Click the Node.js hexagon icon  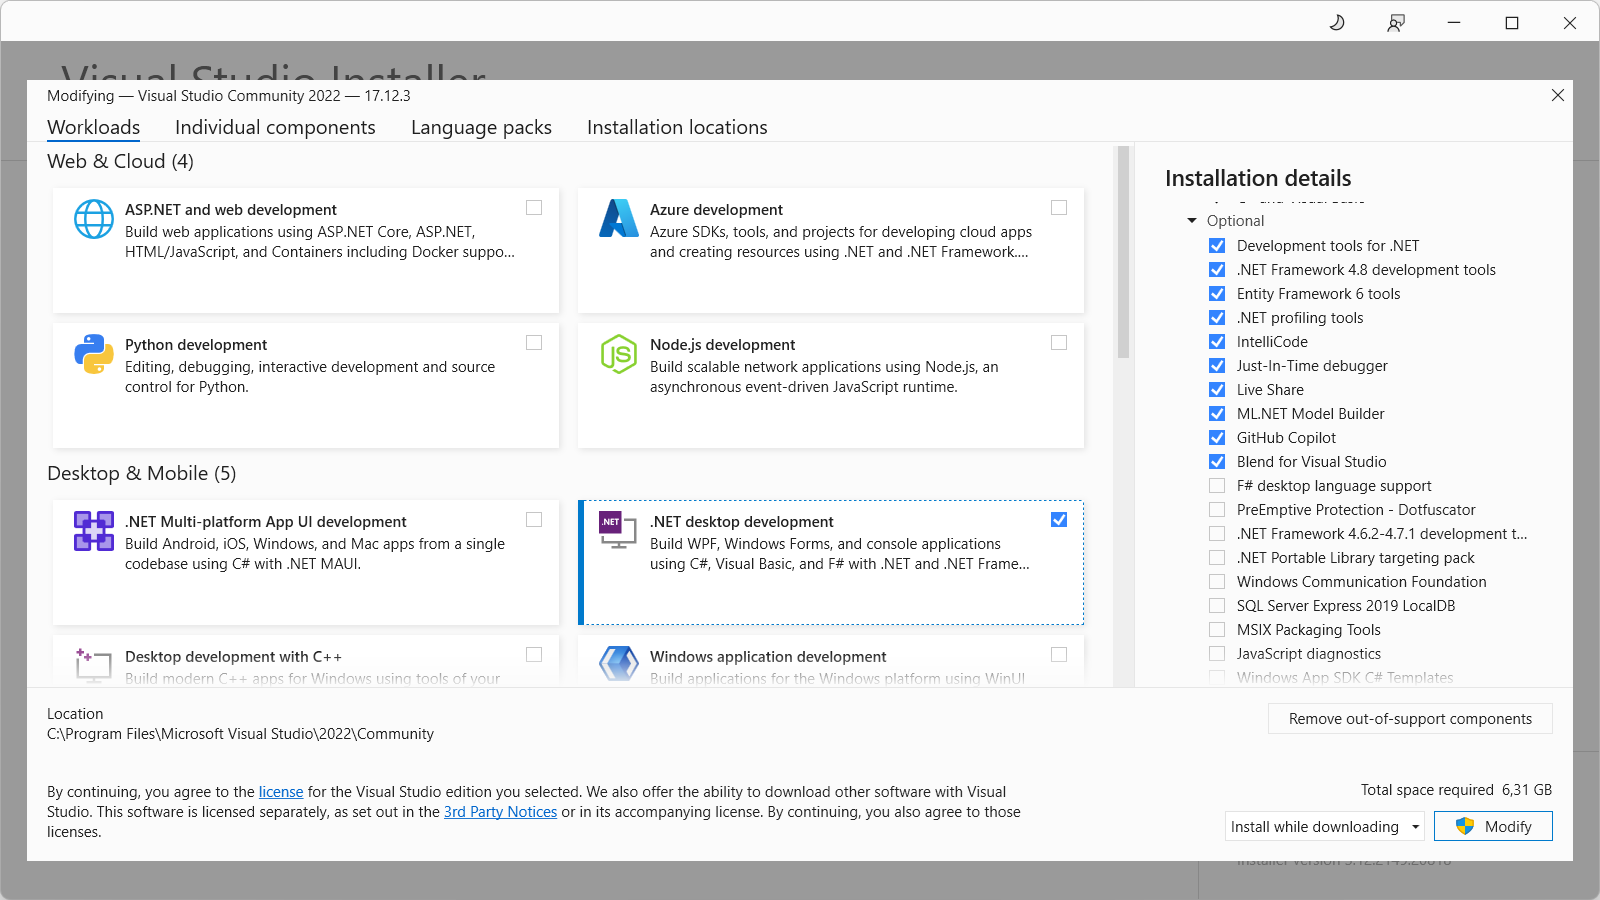point(619,354)
